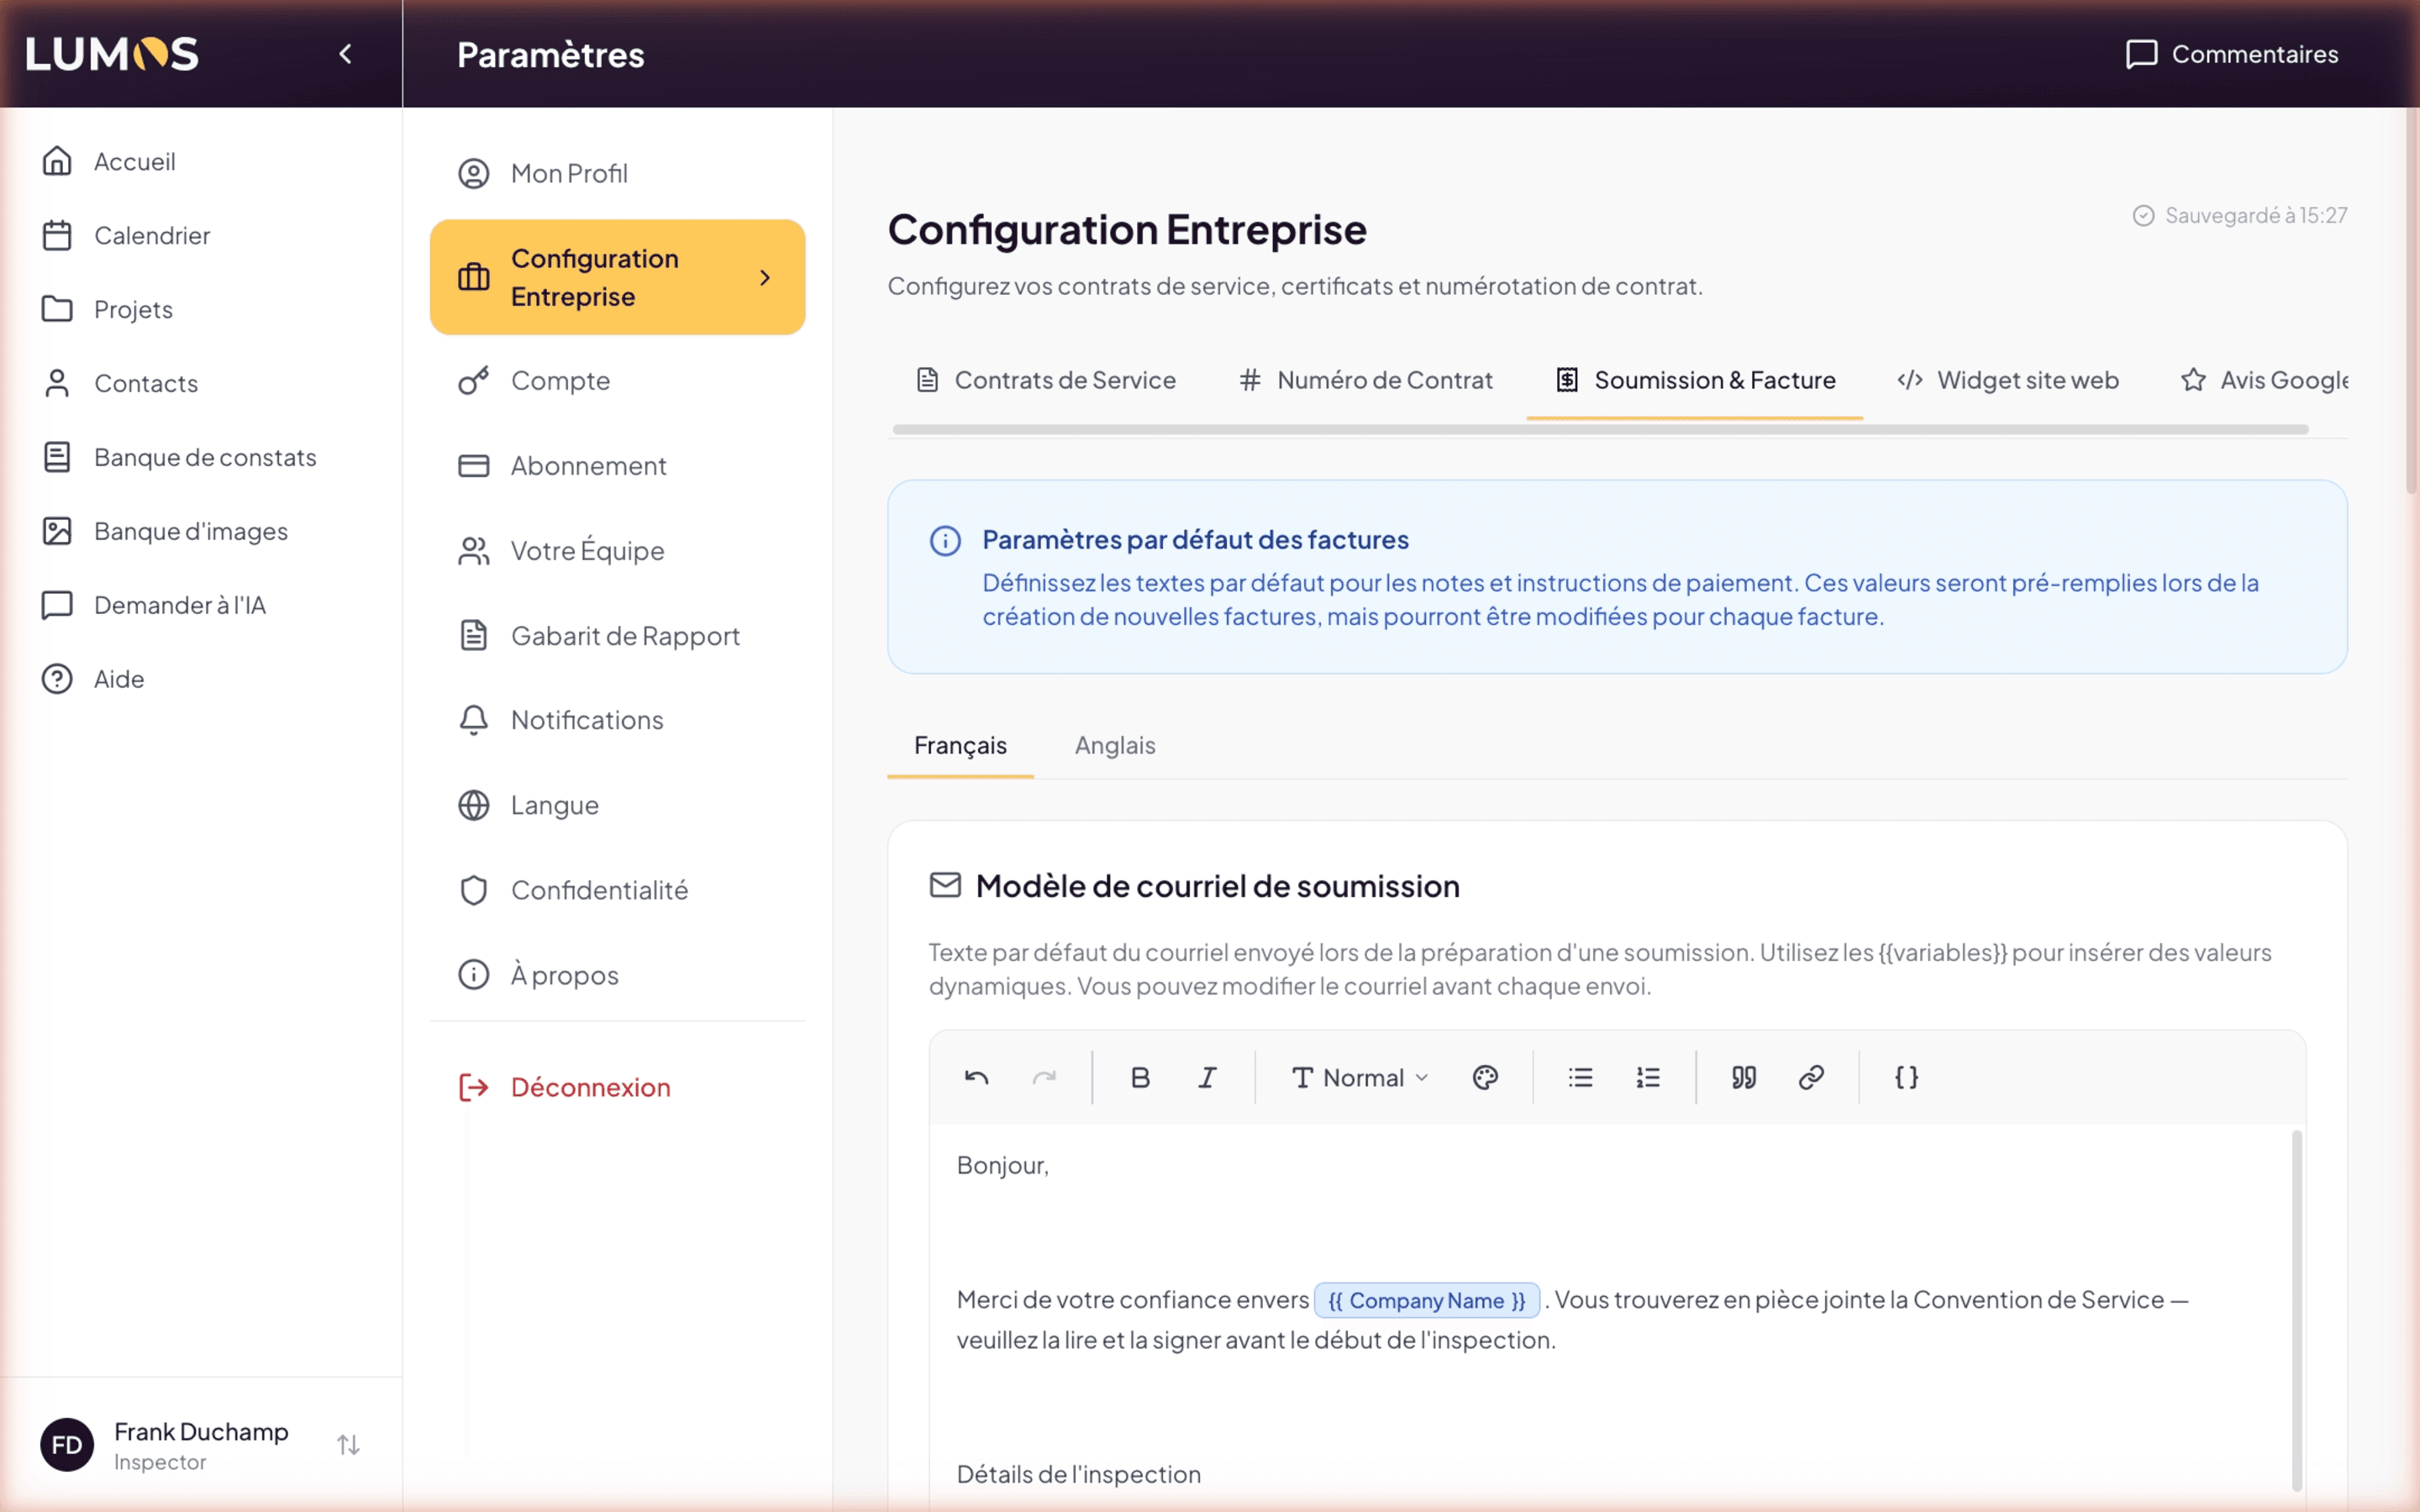
Task: Click the Détails de l'inspection text line
Action: pos(1078,1474)
